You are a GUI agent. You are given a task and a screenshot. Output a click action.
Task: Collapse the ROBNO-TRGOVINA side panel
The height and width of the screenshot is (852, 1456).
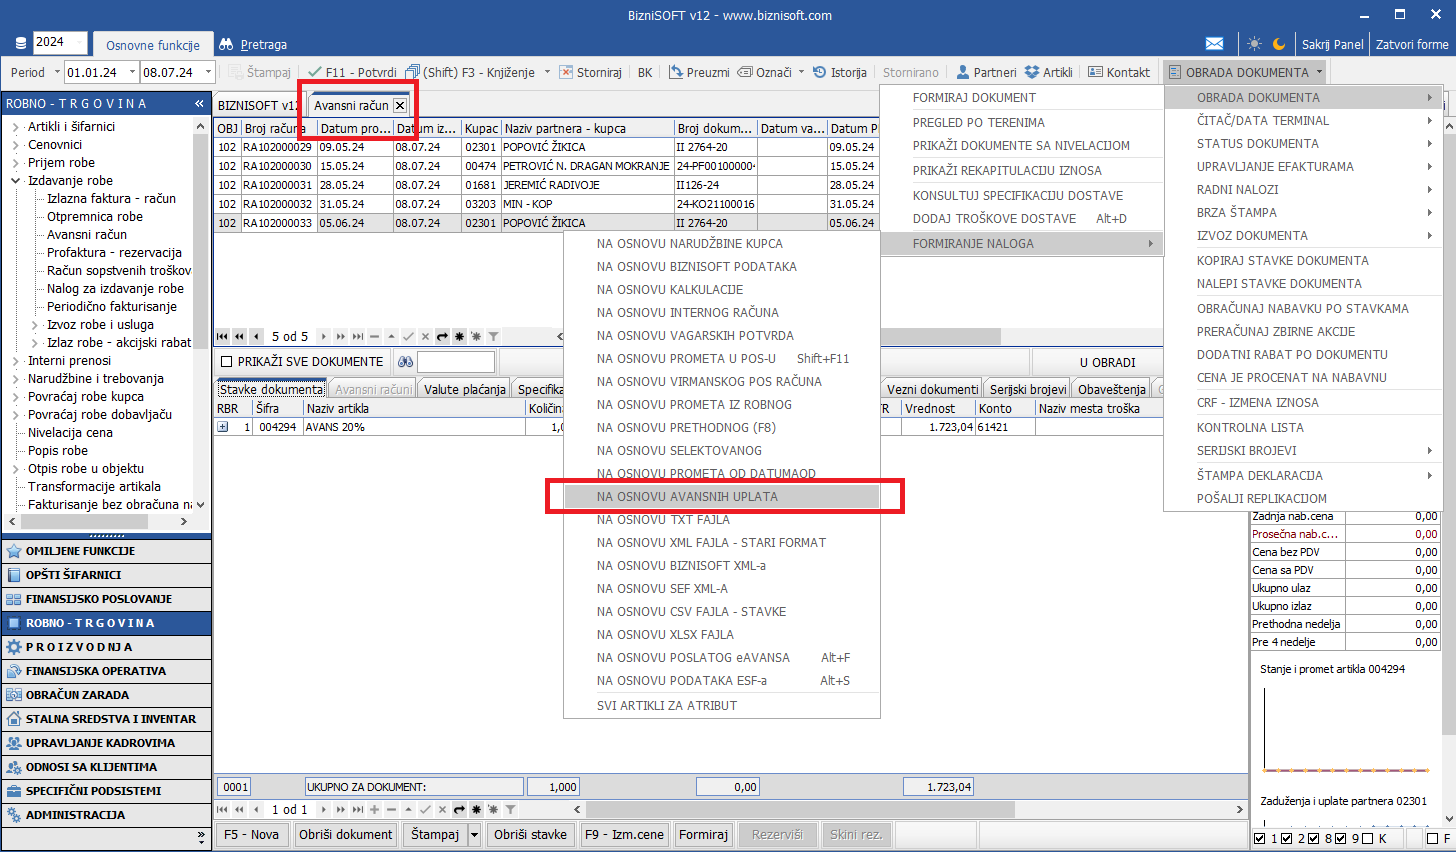tap(199, 104)
